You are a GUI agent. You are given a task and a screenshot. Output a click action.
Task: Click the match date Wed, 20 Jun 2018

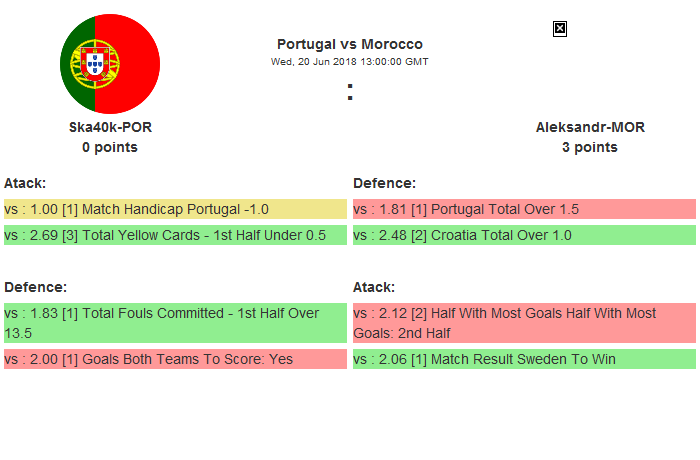[x=350, y=61]
